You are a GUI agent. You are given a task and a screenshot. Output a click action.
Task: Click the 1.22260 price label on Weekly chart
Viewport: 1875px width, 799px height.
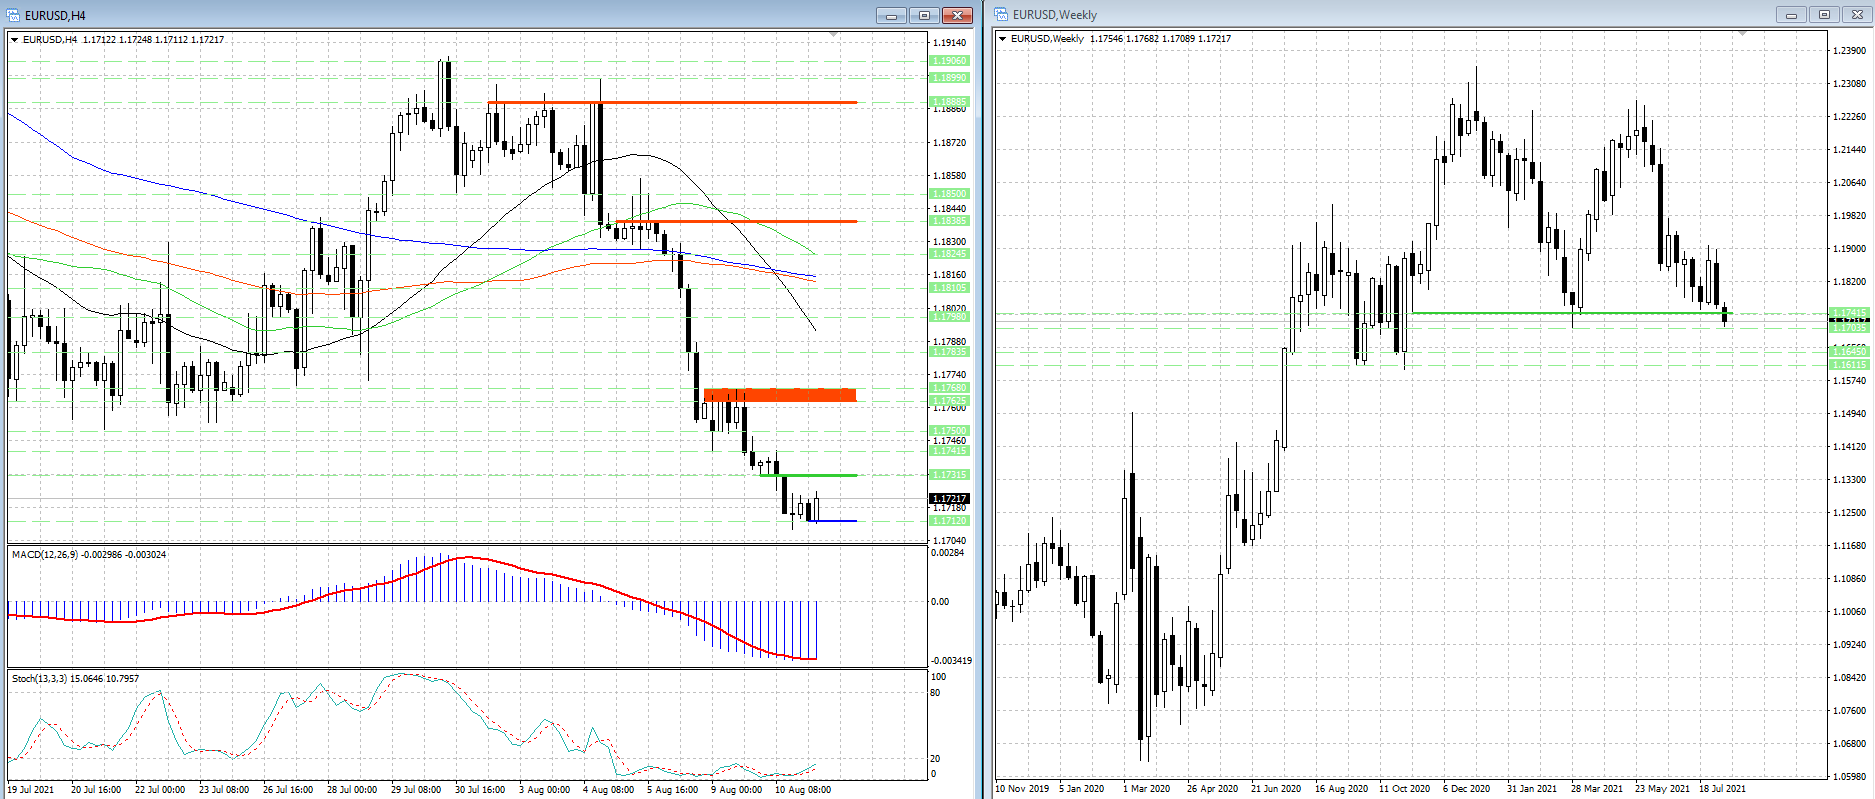(1849, 117)
